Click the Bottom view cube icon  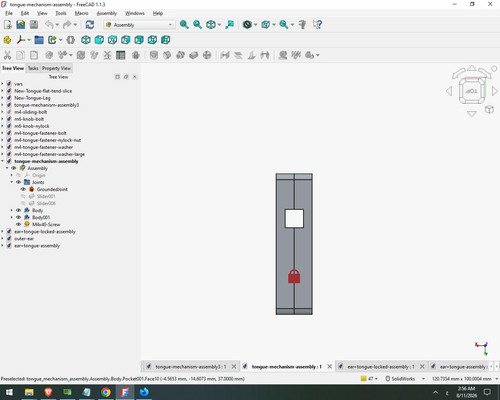tap(152, 40)
